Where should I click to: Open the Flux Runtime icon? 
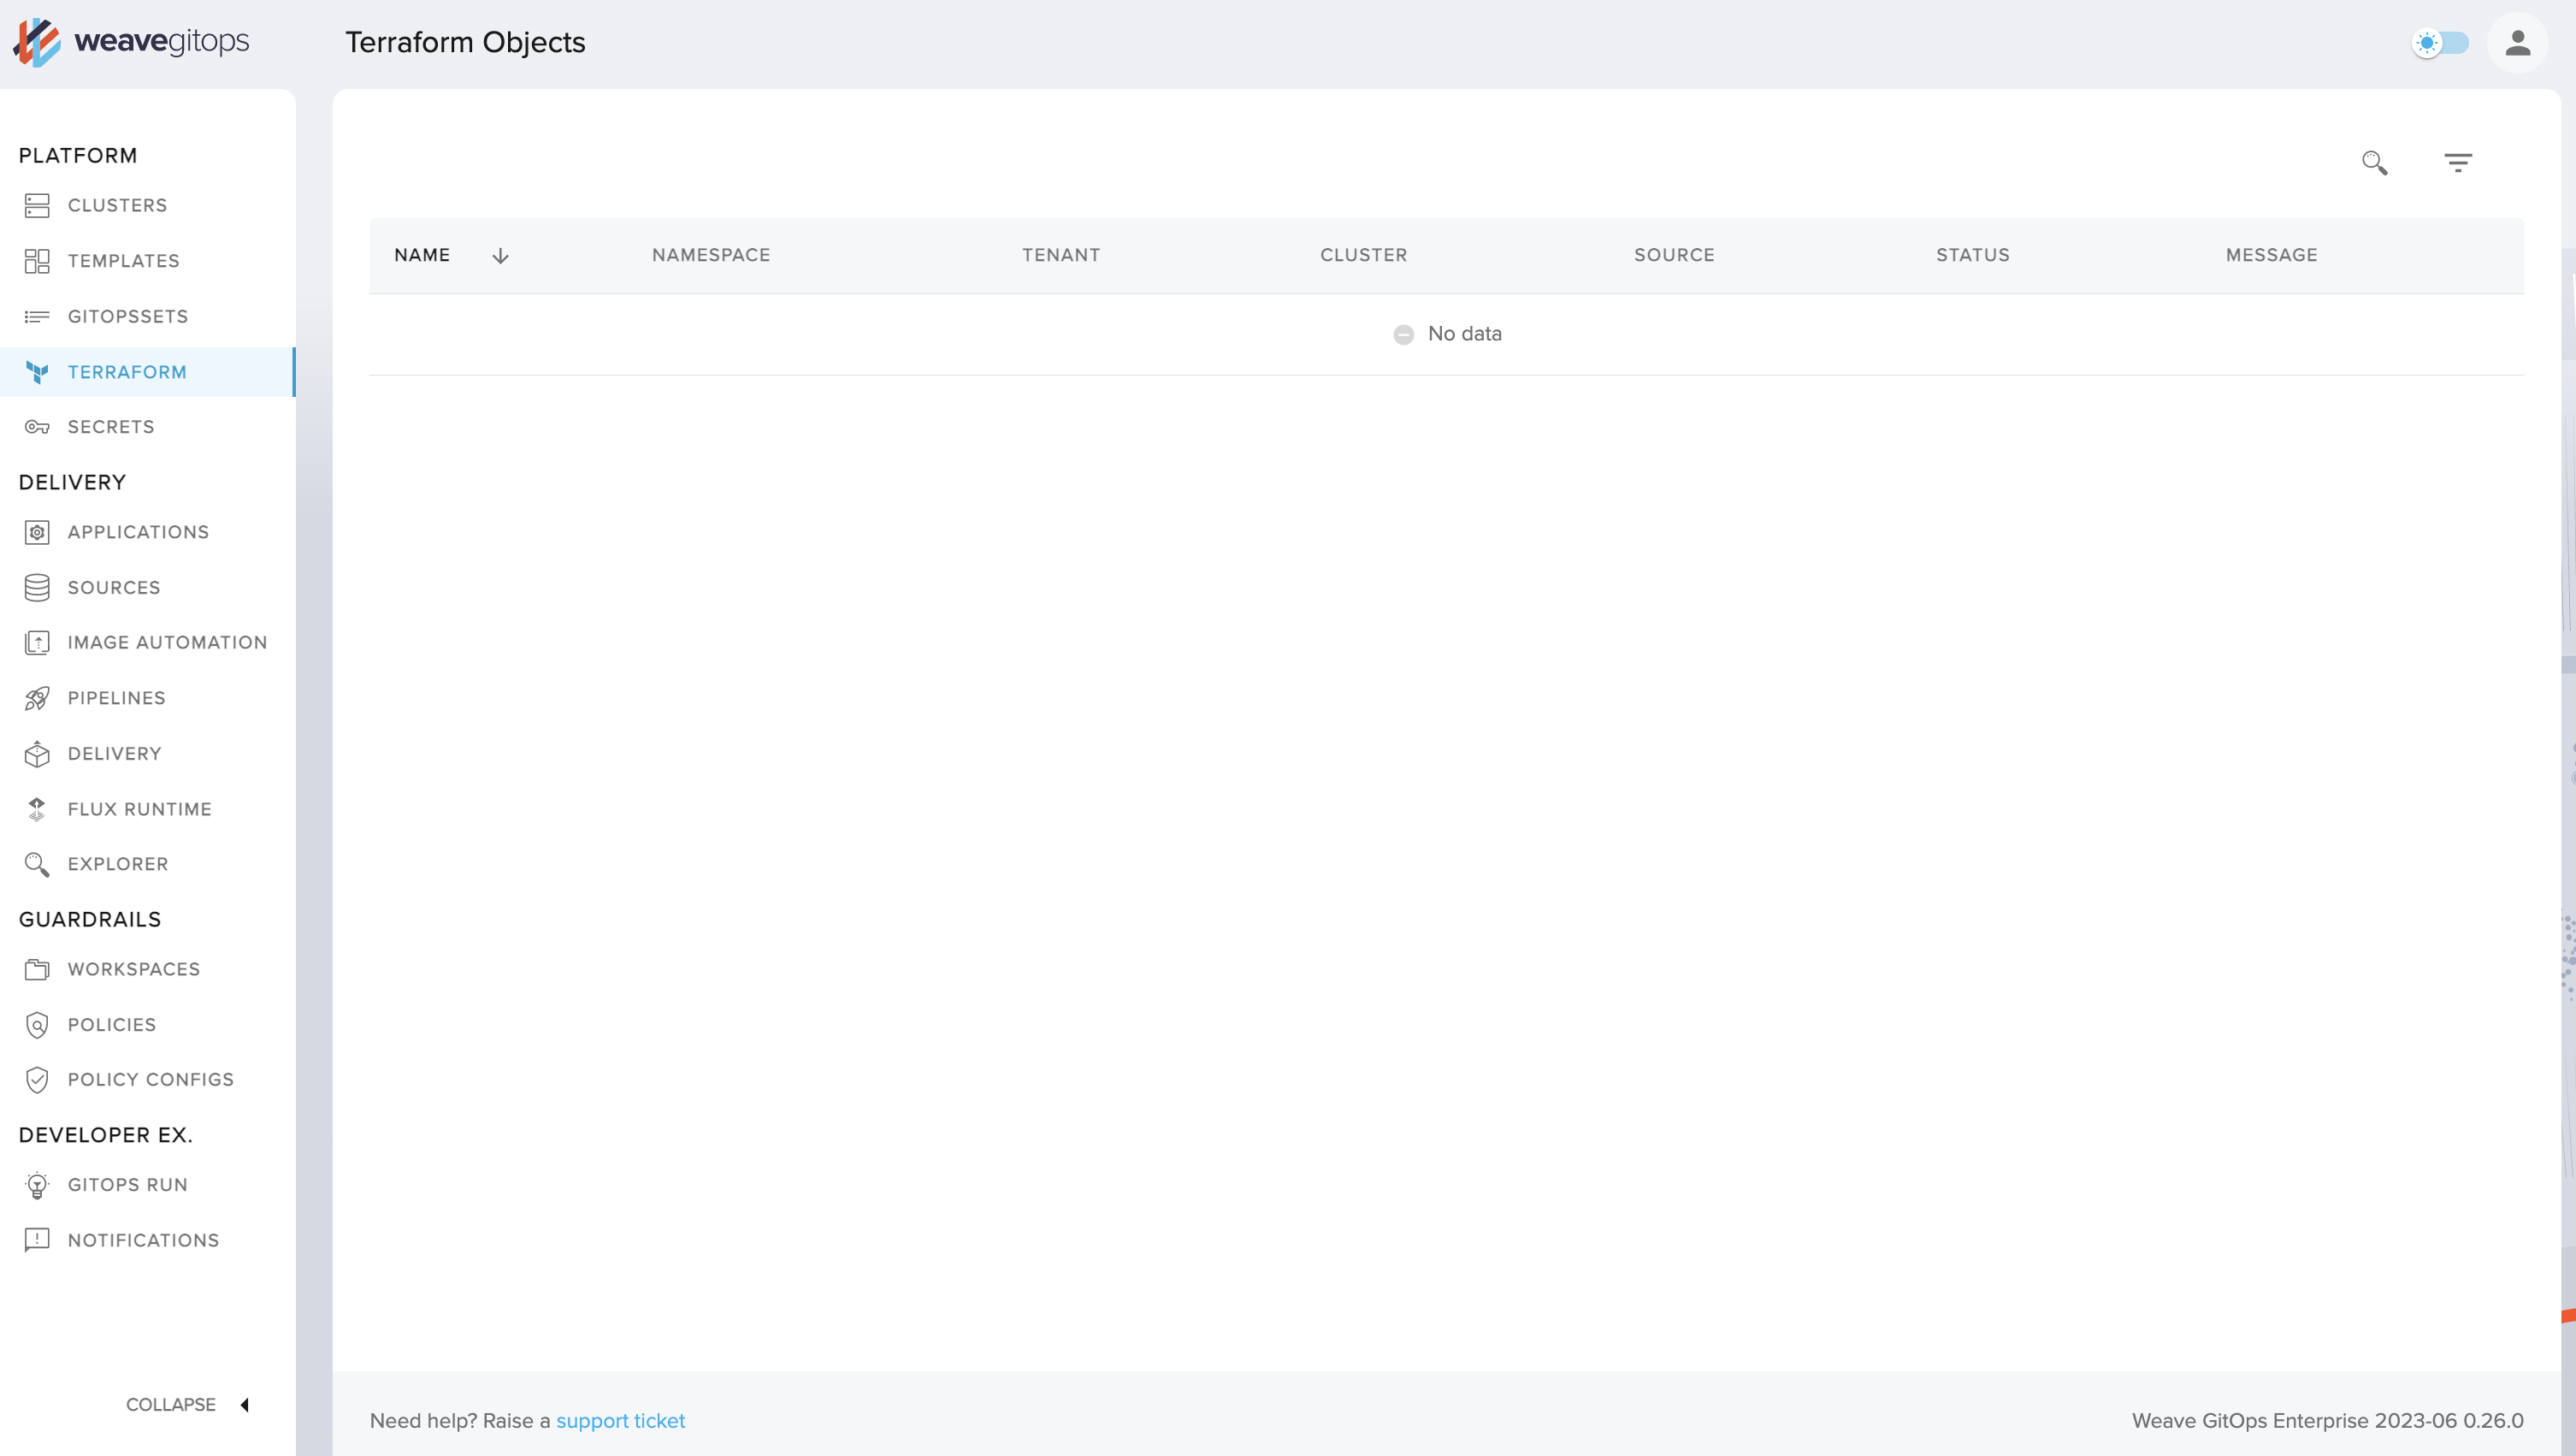35,808
